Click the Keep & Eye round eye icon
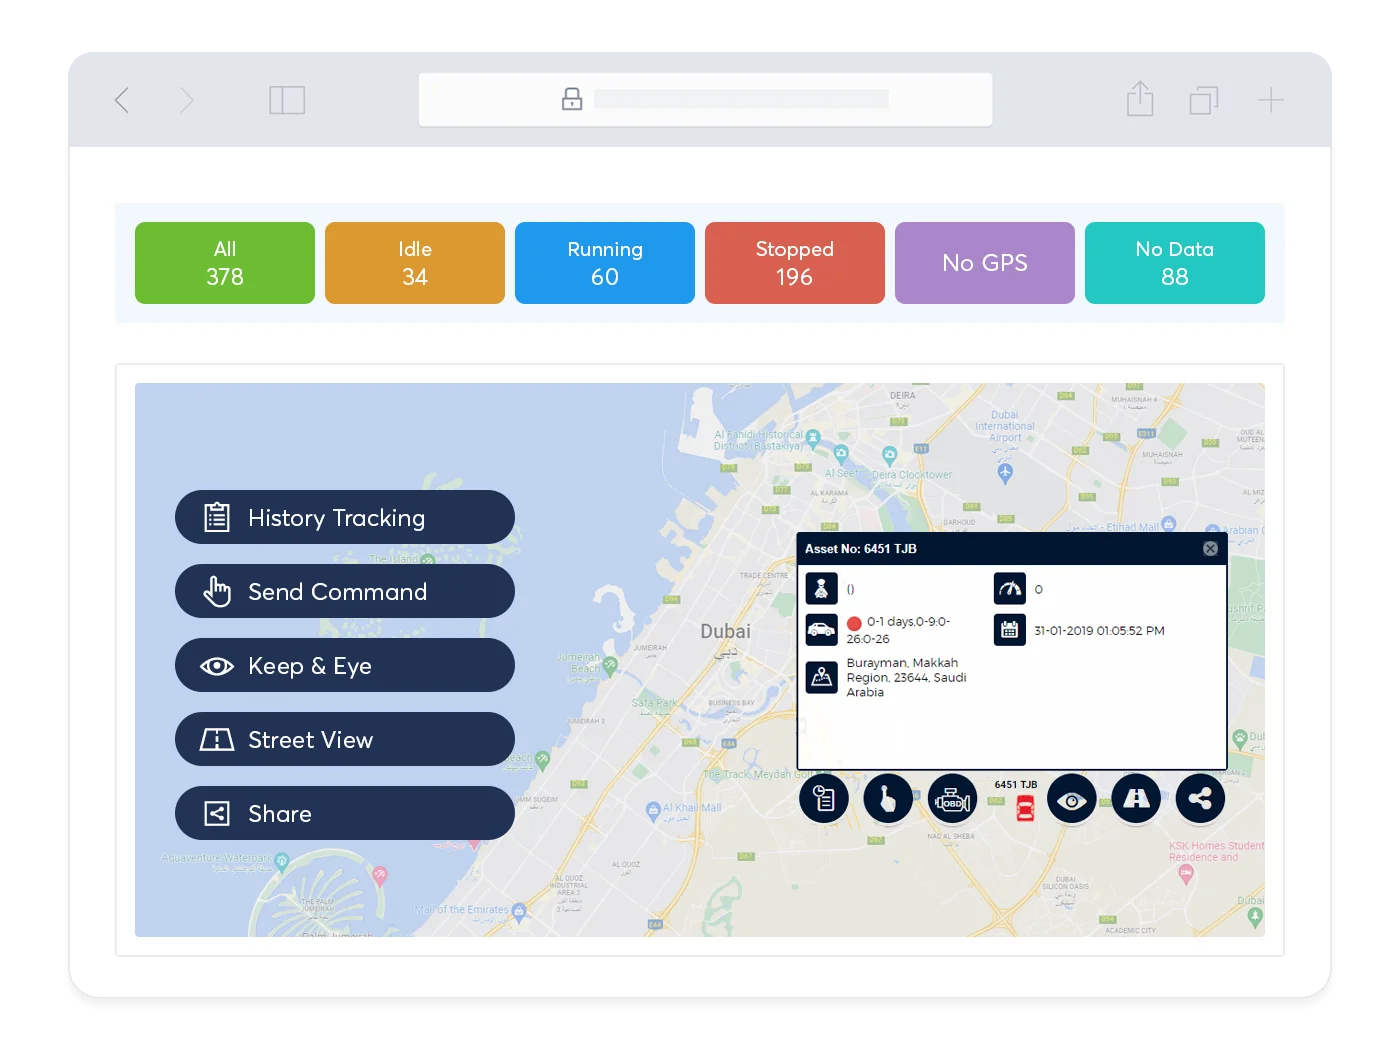 1071,799
